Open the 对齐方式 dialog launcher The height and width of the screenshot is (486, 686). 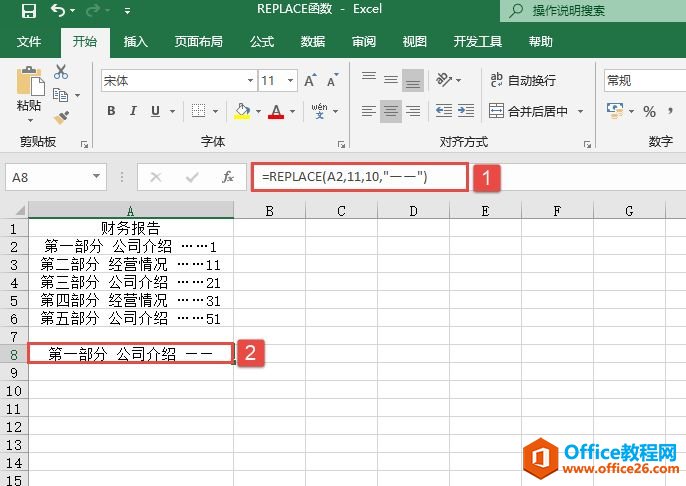coord(587,144)
